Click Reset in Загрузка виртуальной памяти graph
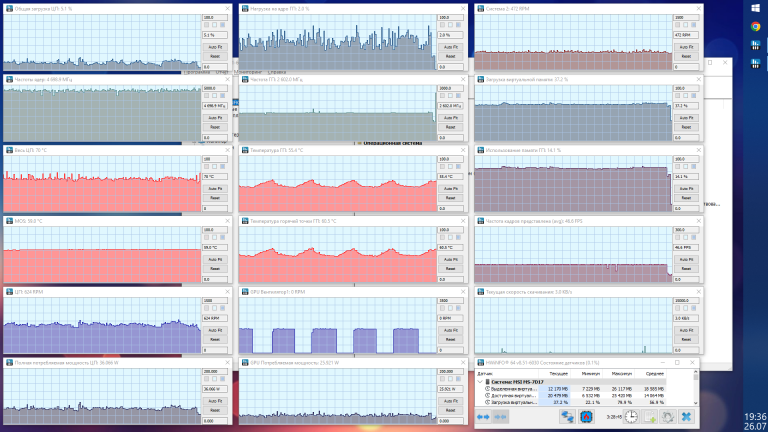Screen dimensions: 768x432 (686, 127)
